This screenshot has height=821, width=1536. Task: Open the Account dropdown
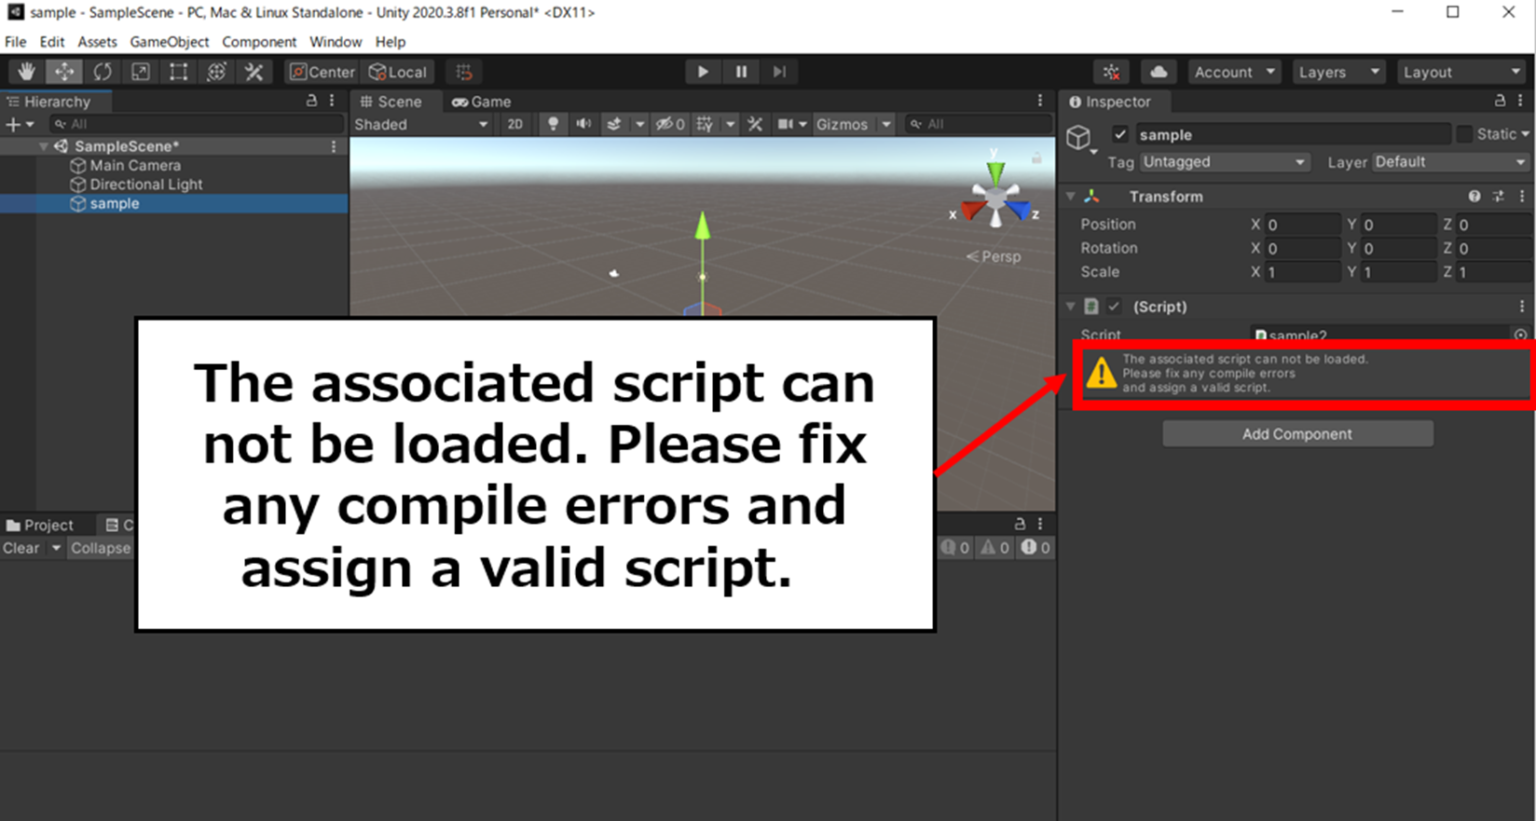click(1234, 72)
